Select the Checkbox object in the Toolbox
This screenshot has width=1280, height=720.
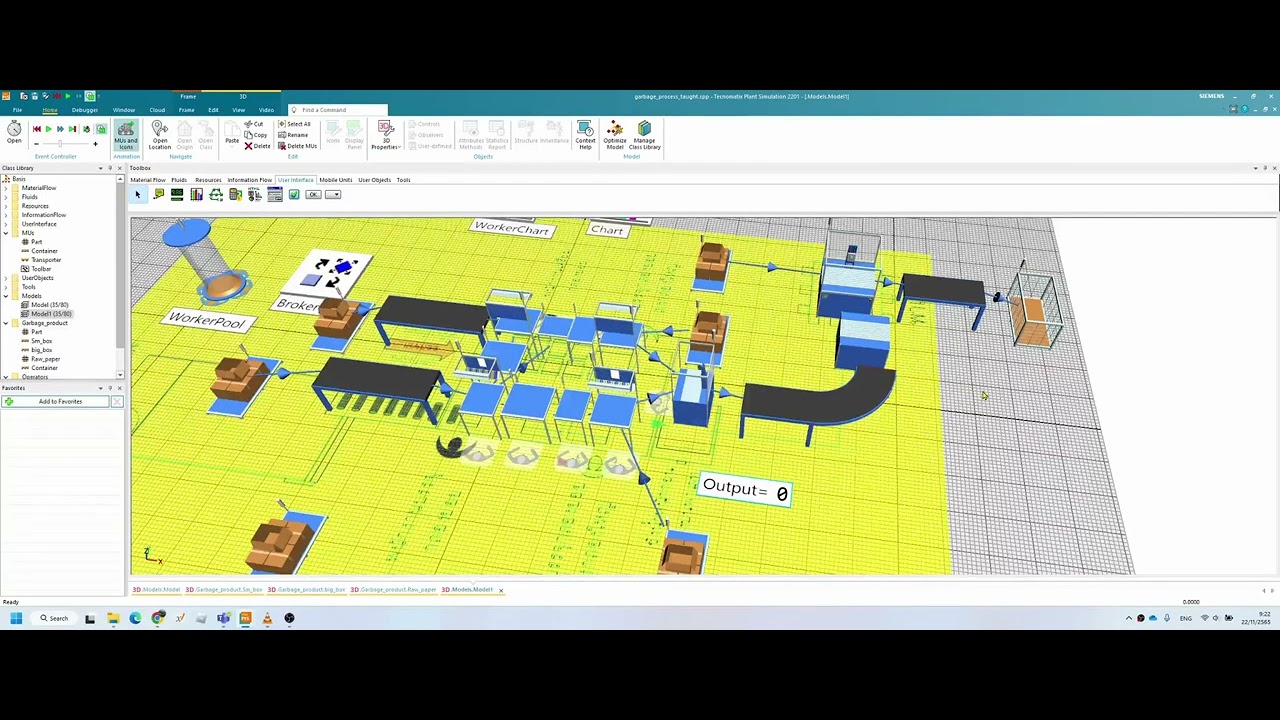294,195
